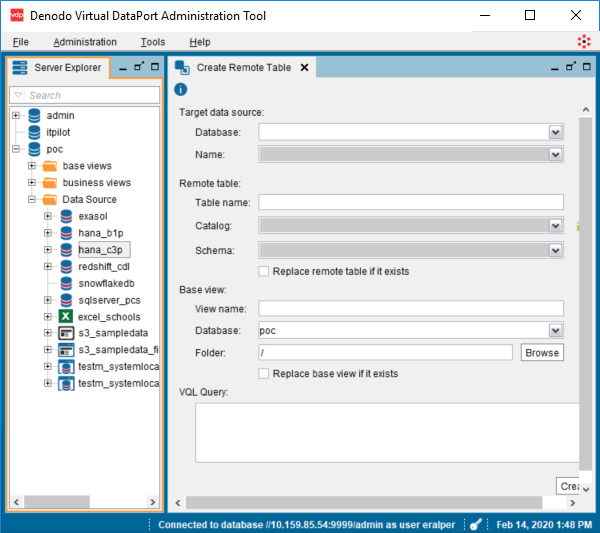Click the snowflakedb data source icon
The image size is (600, 533).
[66, 284]
